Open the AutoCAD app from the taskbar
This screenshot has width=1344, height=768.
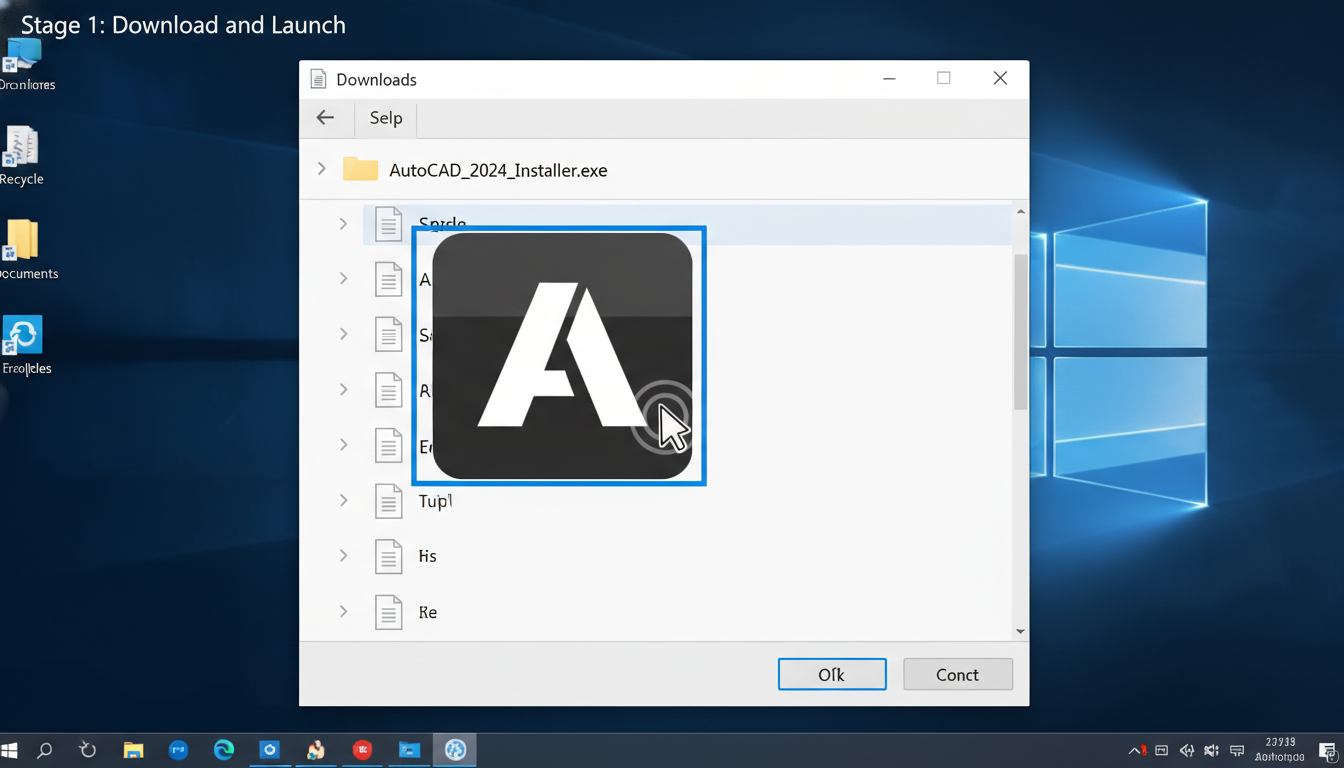coord(455,749)
